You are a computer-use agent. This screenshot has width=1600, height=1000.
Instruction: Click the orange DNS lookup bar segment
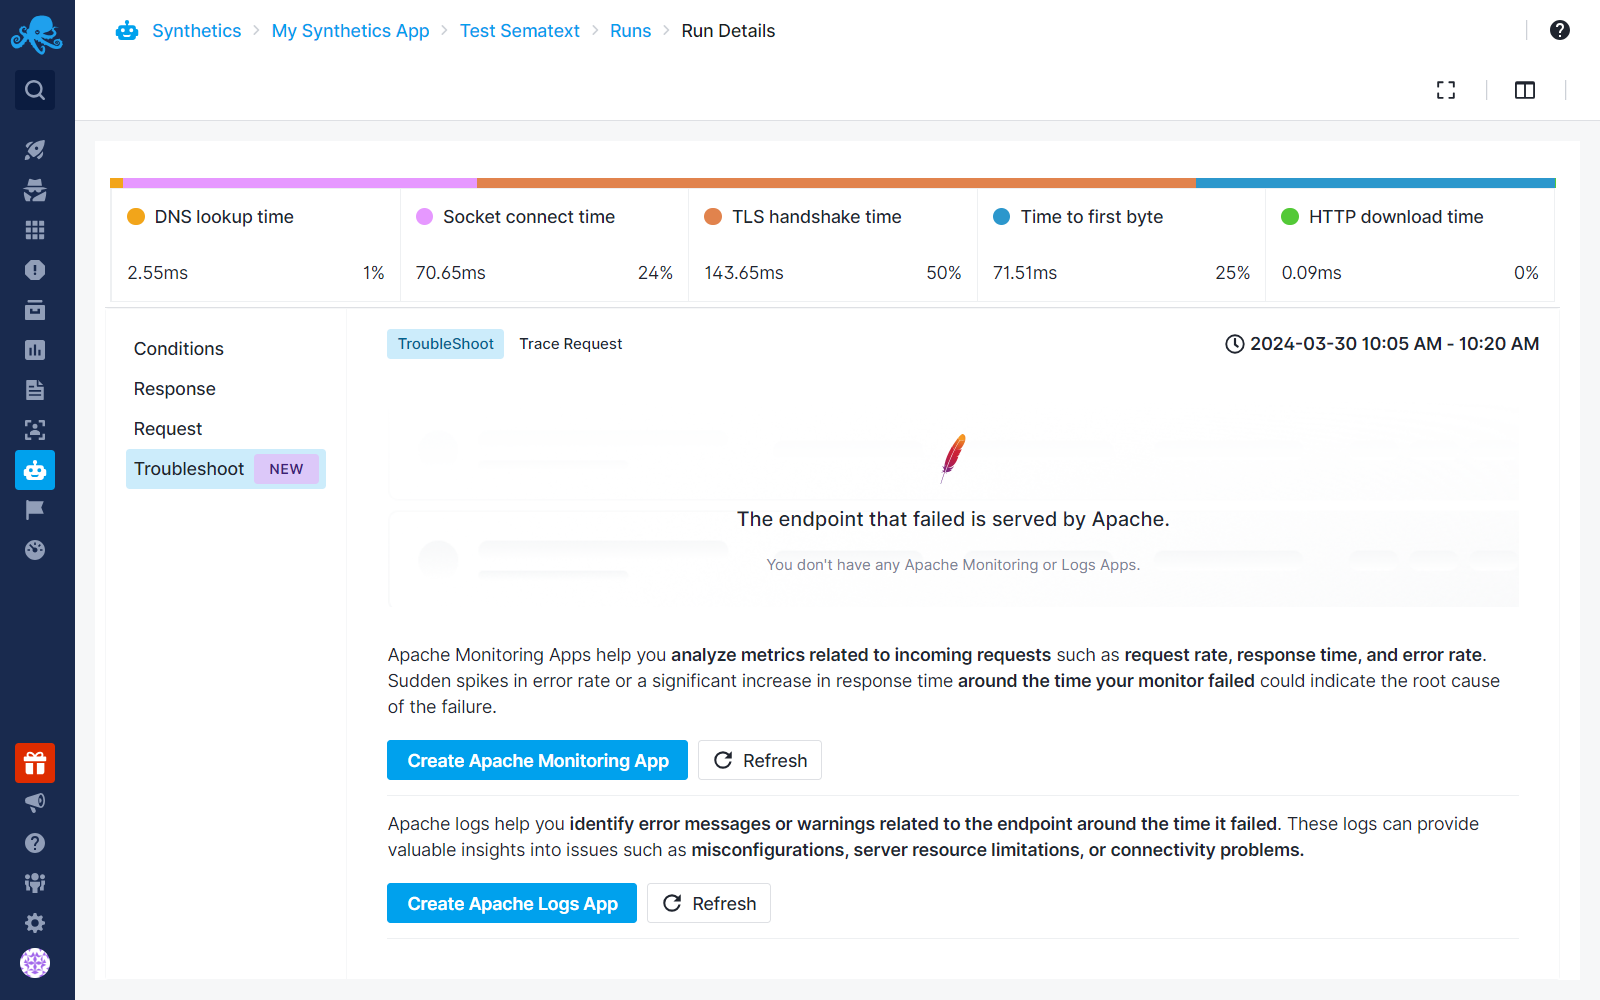117,183
